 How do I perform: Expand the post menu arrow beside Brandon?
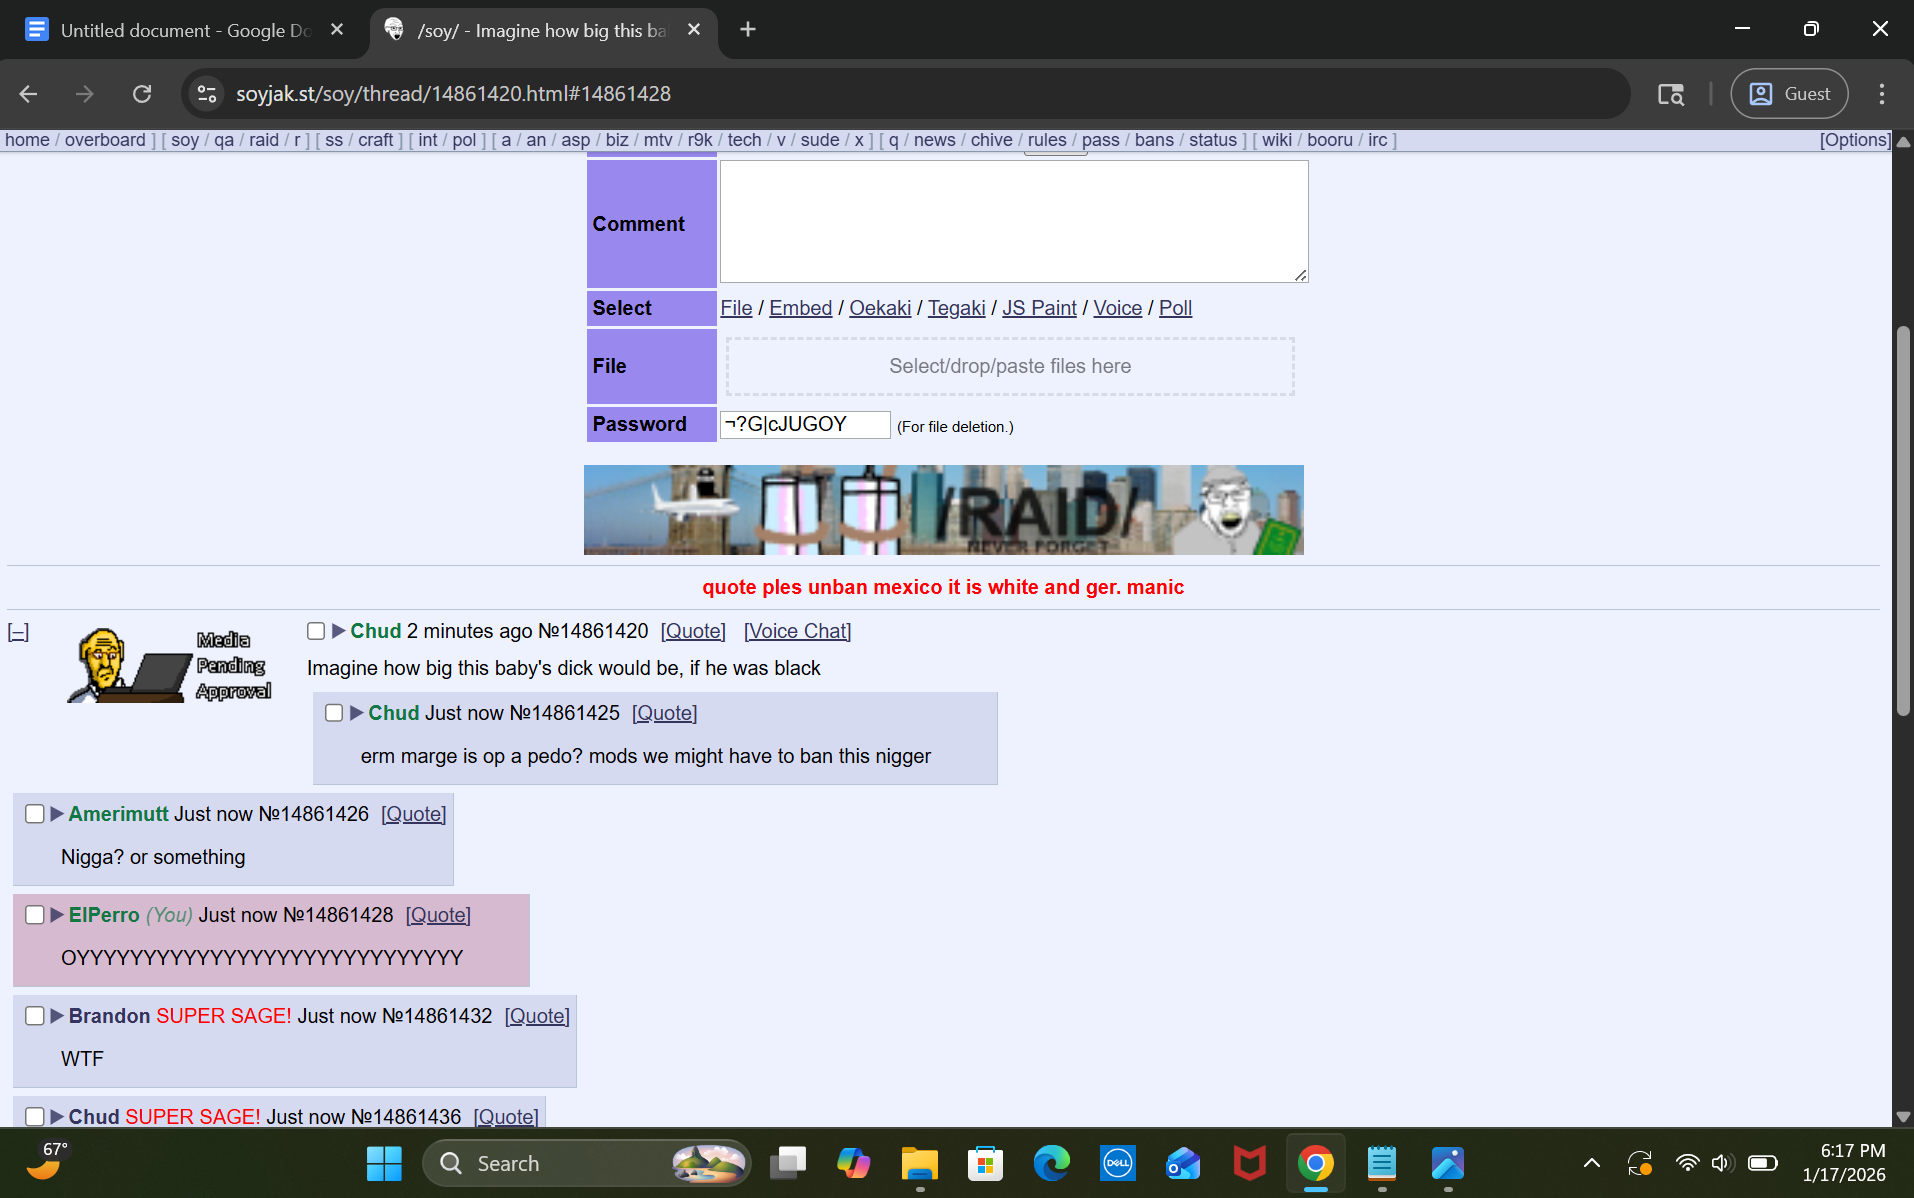[x=57, y=1016]
